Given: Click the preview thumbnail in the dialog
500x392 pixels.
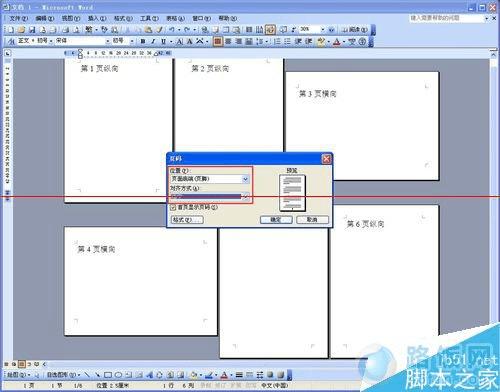Looking at the screenshot, I should pyautogui.click(x=292, y=193).
